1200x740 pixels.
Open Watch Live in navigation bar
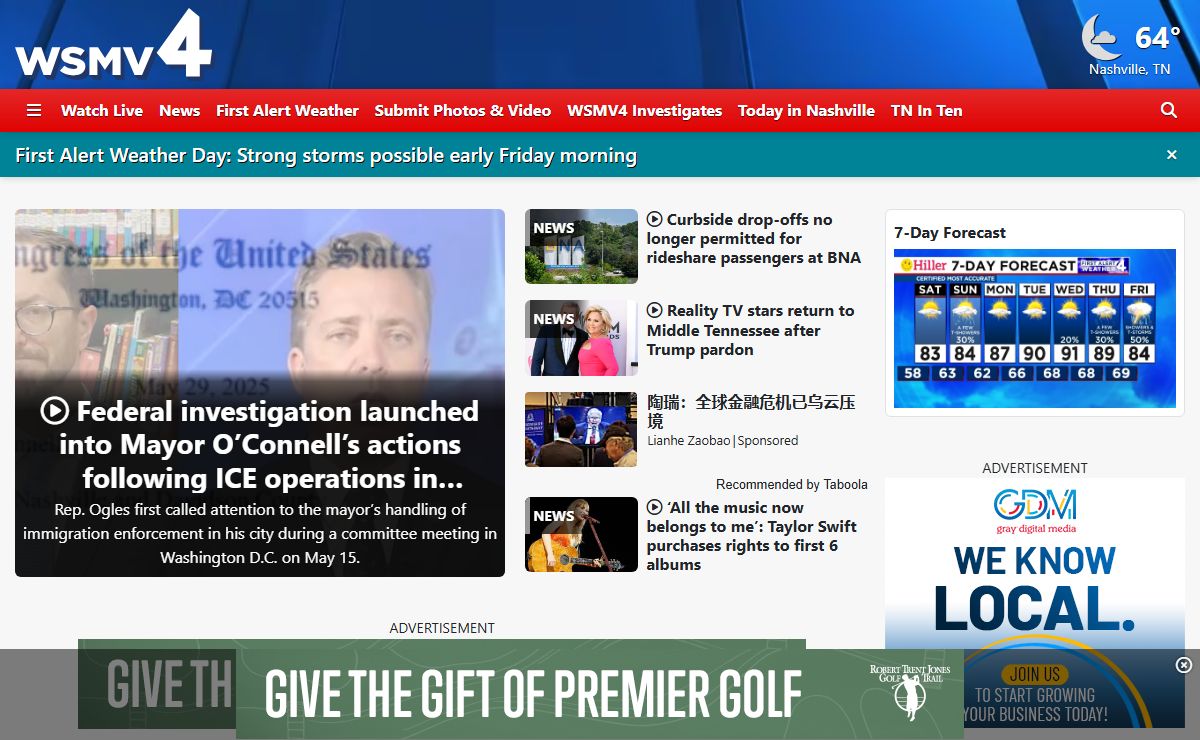point(102,111)
